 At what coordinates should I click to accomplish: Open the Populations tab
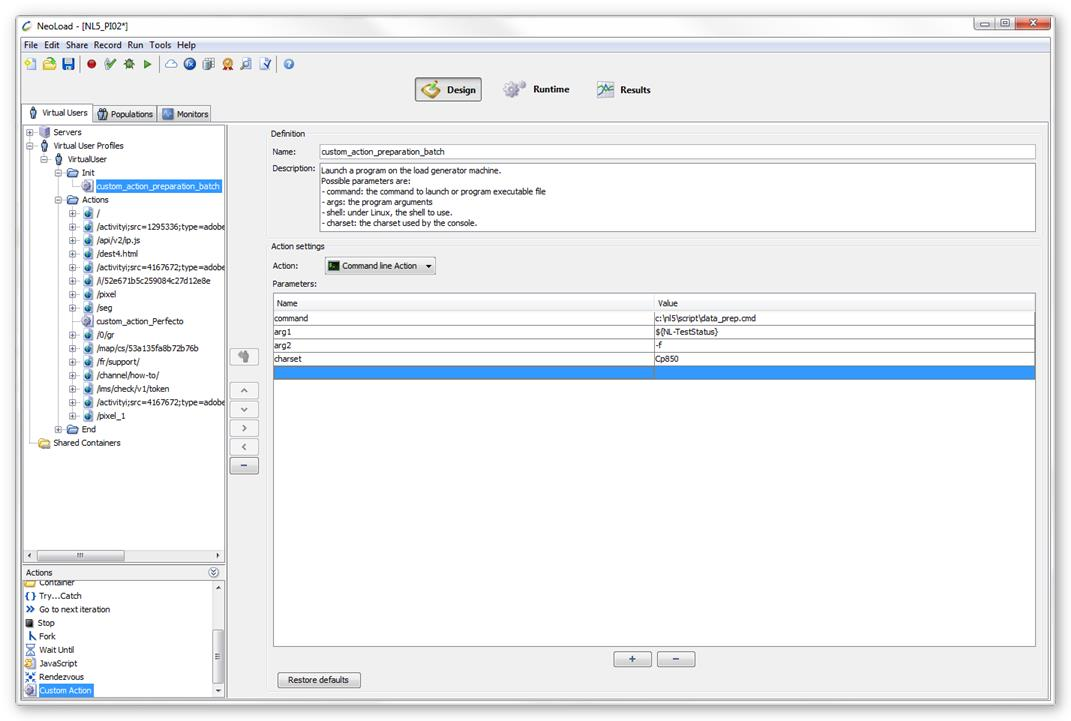[x=125, y=114]
